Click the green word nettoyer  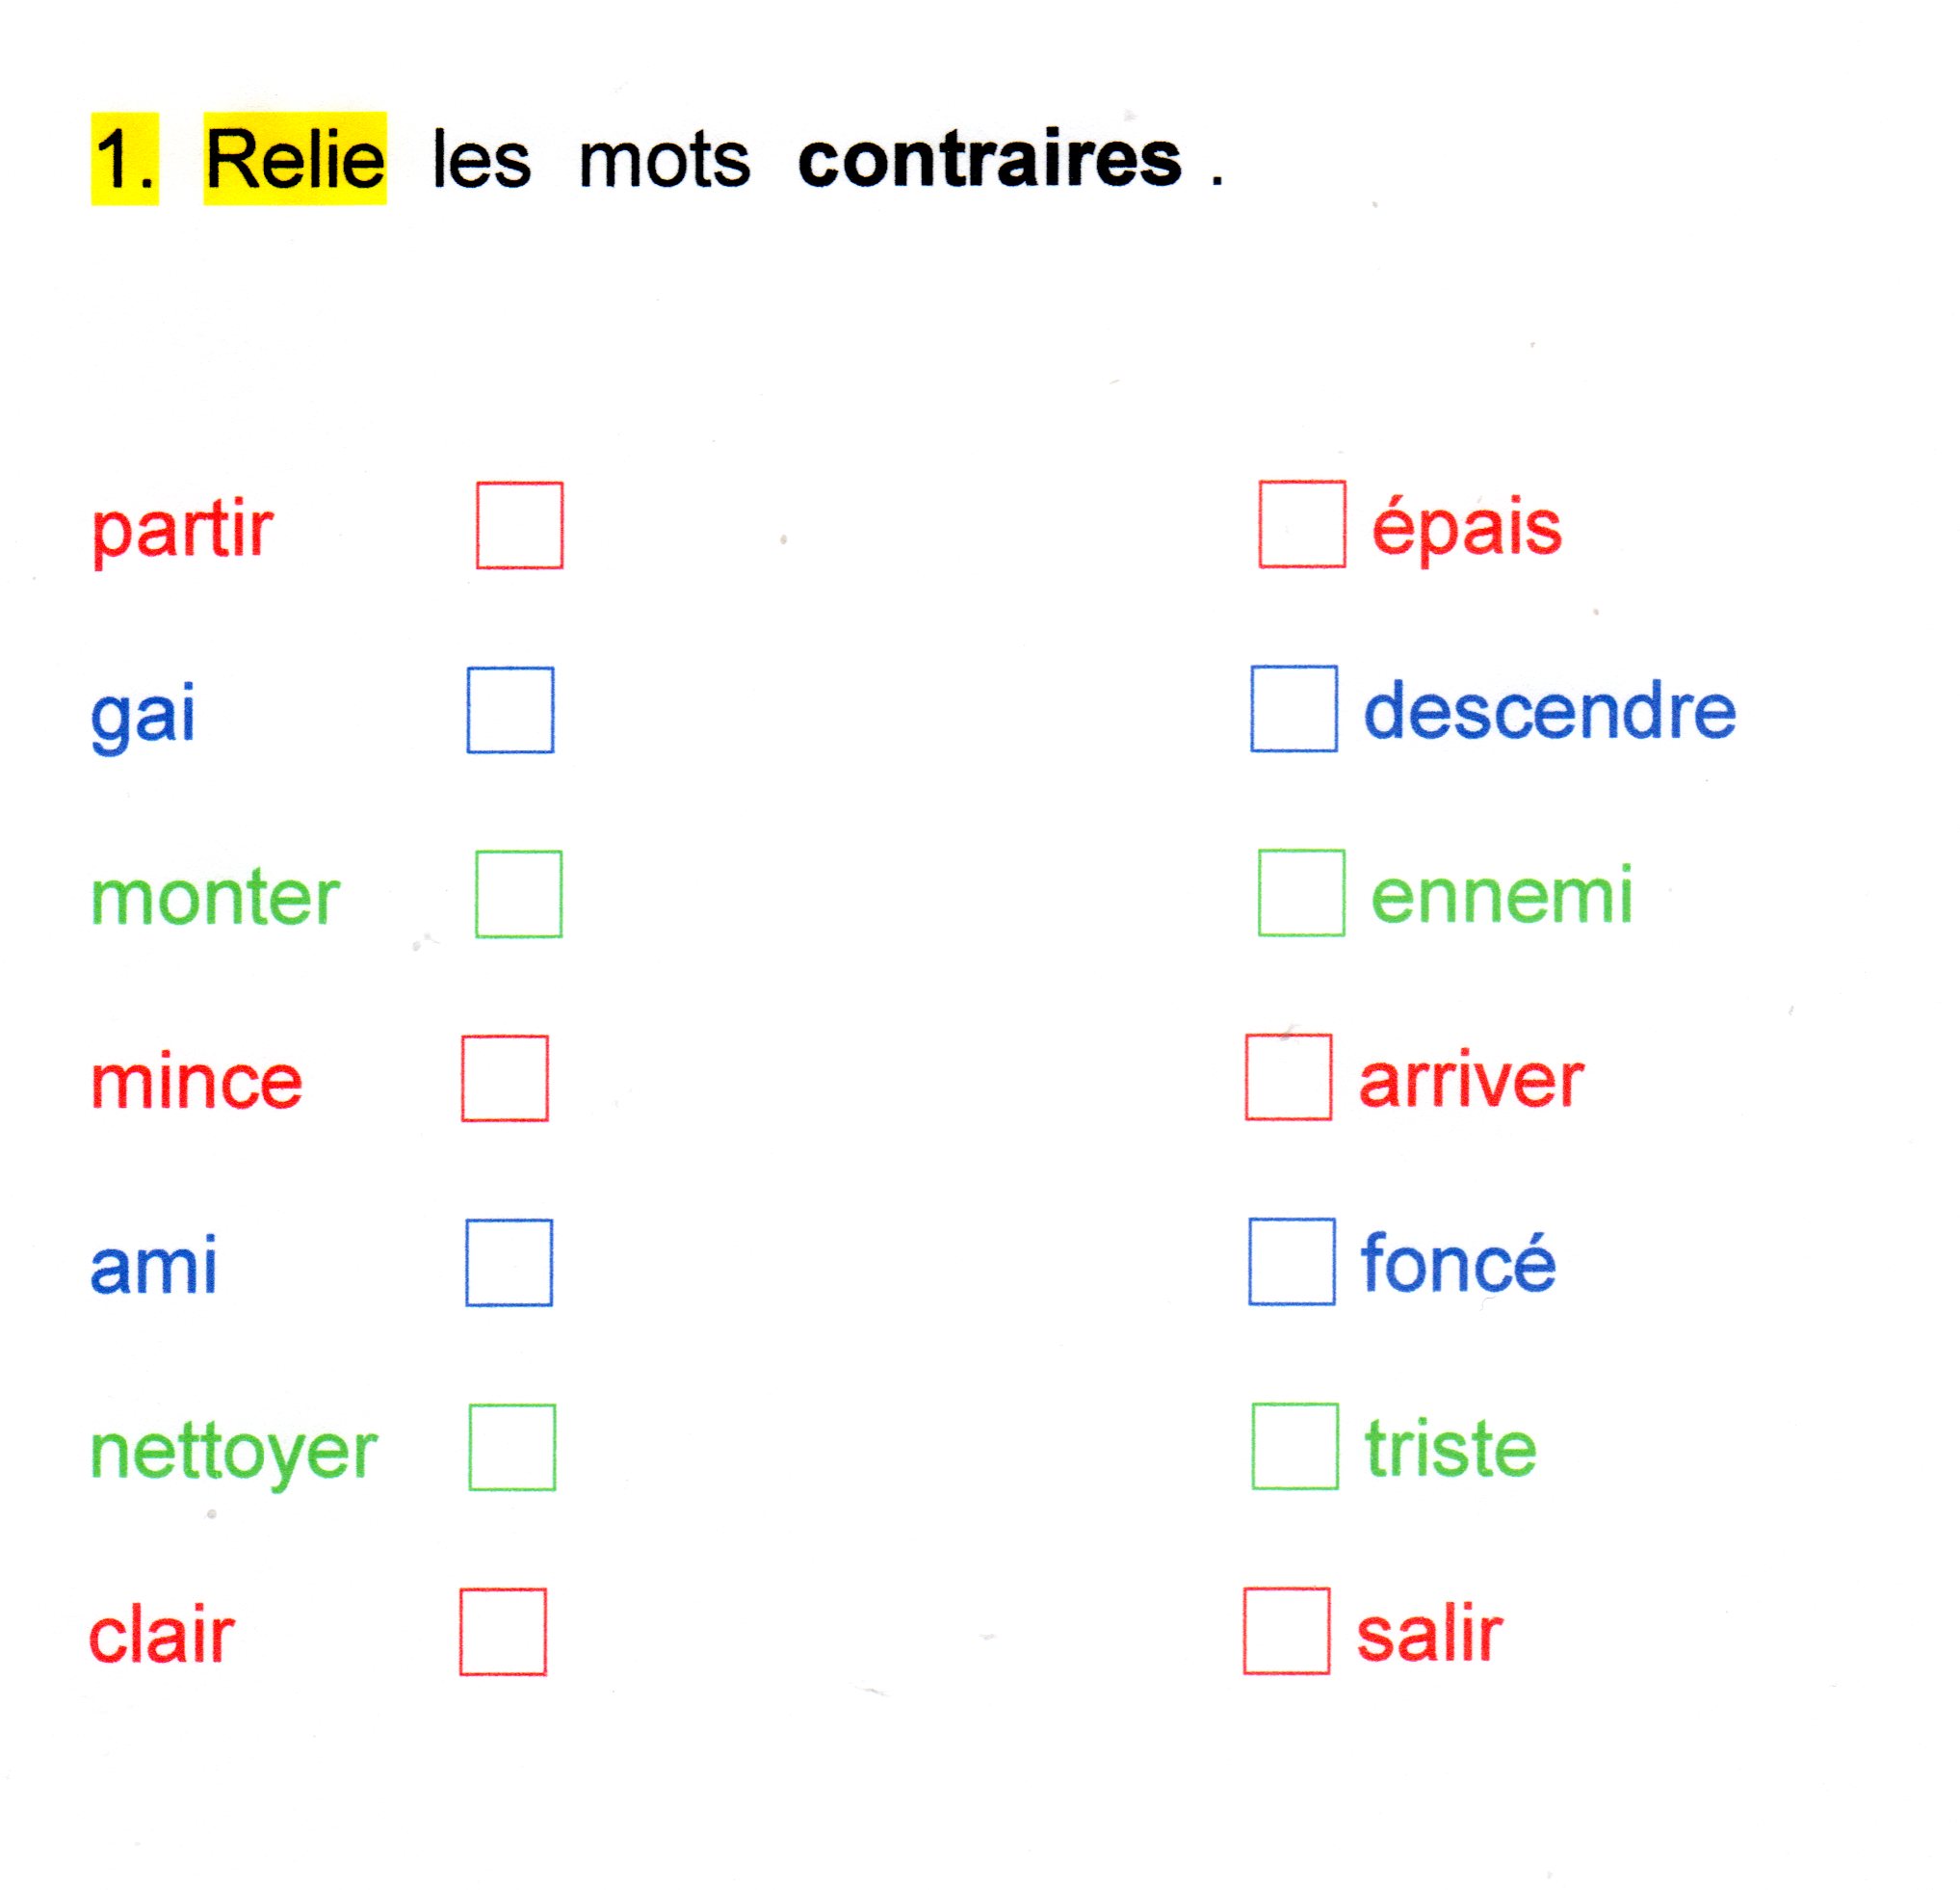tap(234, 1451)
